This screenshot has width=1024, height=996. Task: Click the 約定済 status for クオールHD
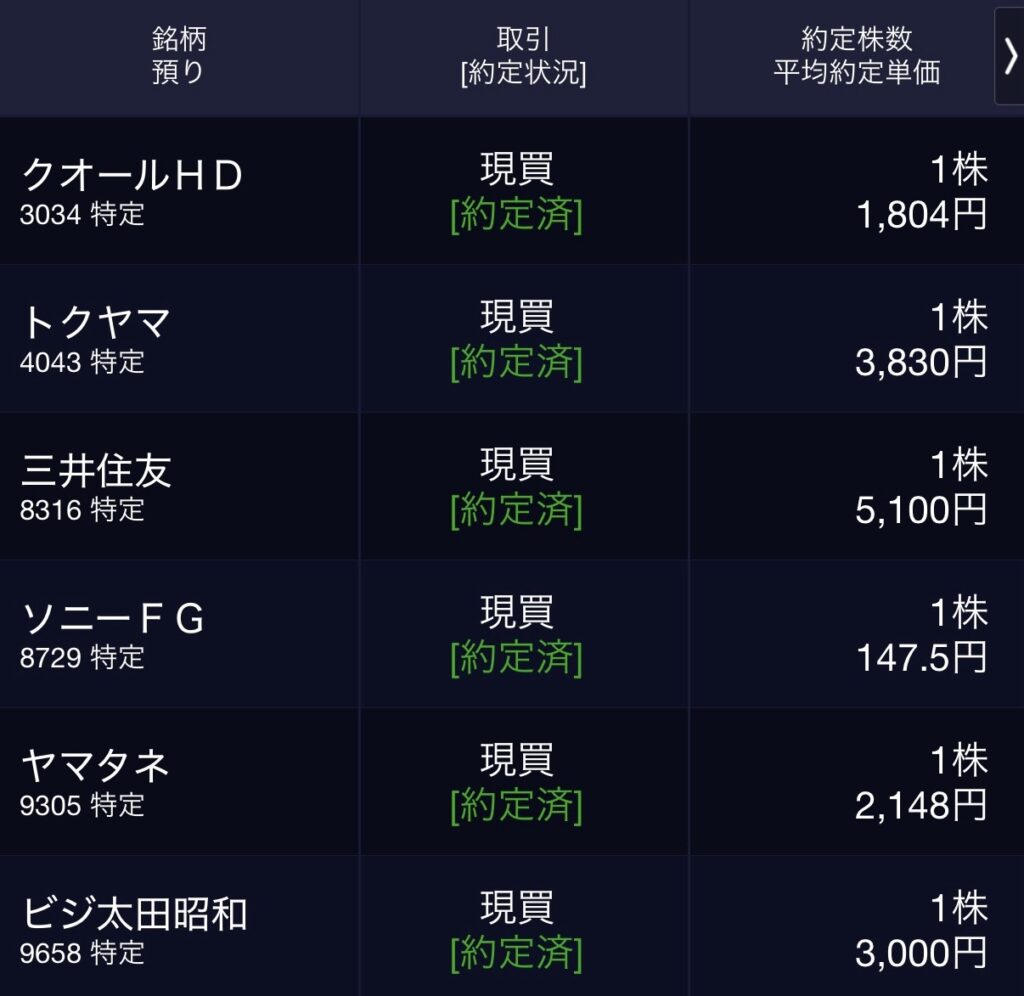coord(517,215)
